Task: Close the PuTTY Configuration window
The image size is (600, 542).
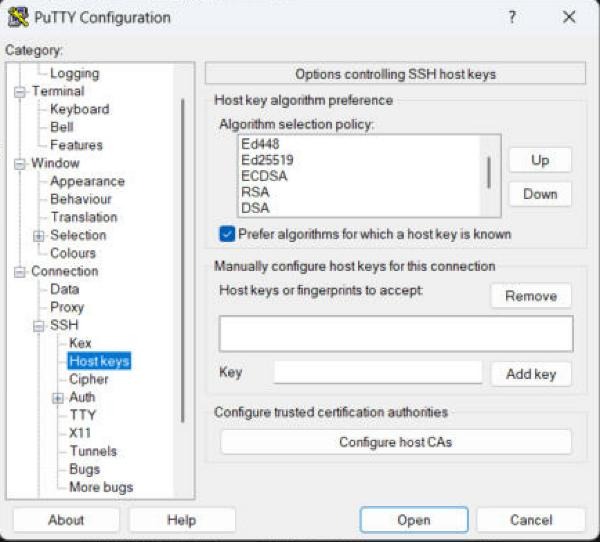Action: click(569, 17)
